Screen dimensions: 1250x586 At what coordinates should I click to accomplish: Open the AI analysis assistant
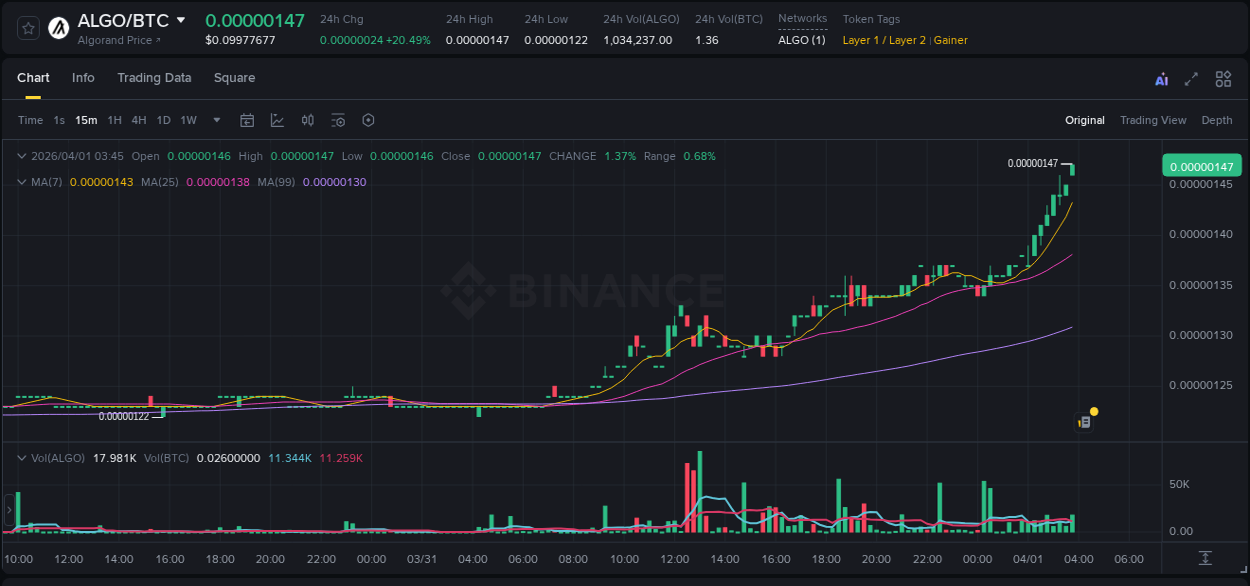coord(1161,78)
